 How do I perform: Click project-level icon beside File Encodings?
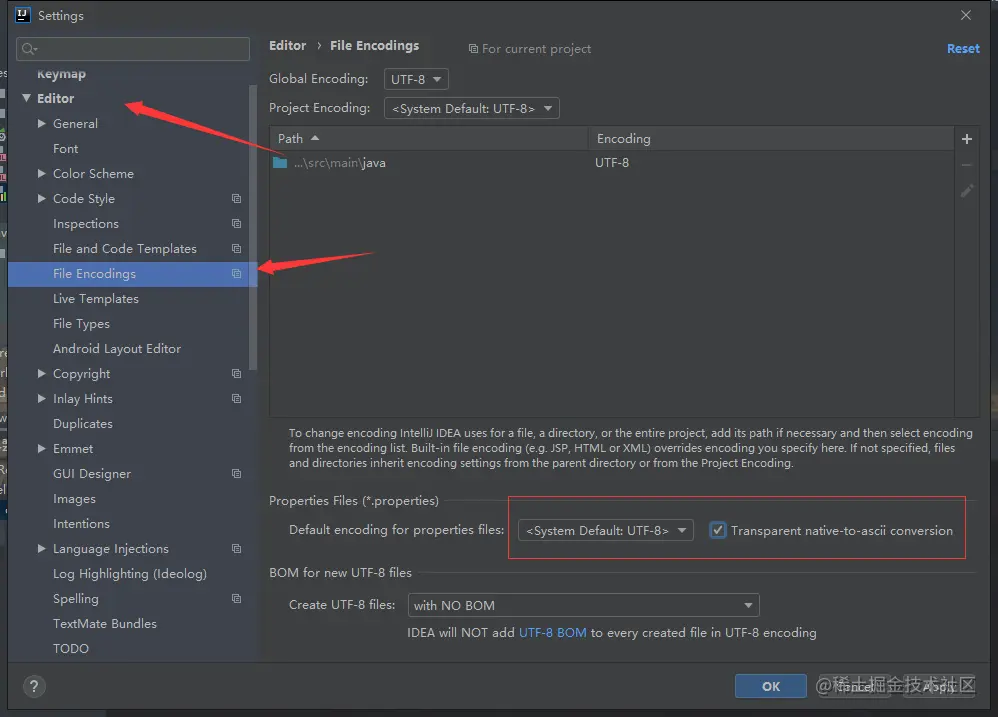[237, 274]
